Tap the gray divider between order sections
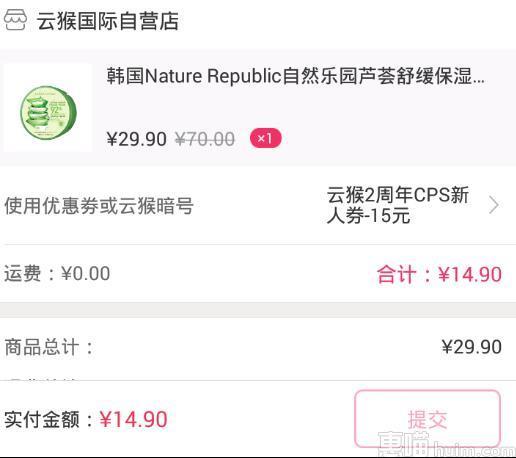 pyautogui.click(x=258, y=310)
